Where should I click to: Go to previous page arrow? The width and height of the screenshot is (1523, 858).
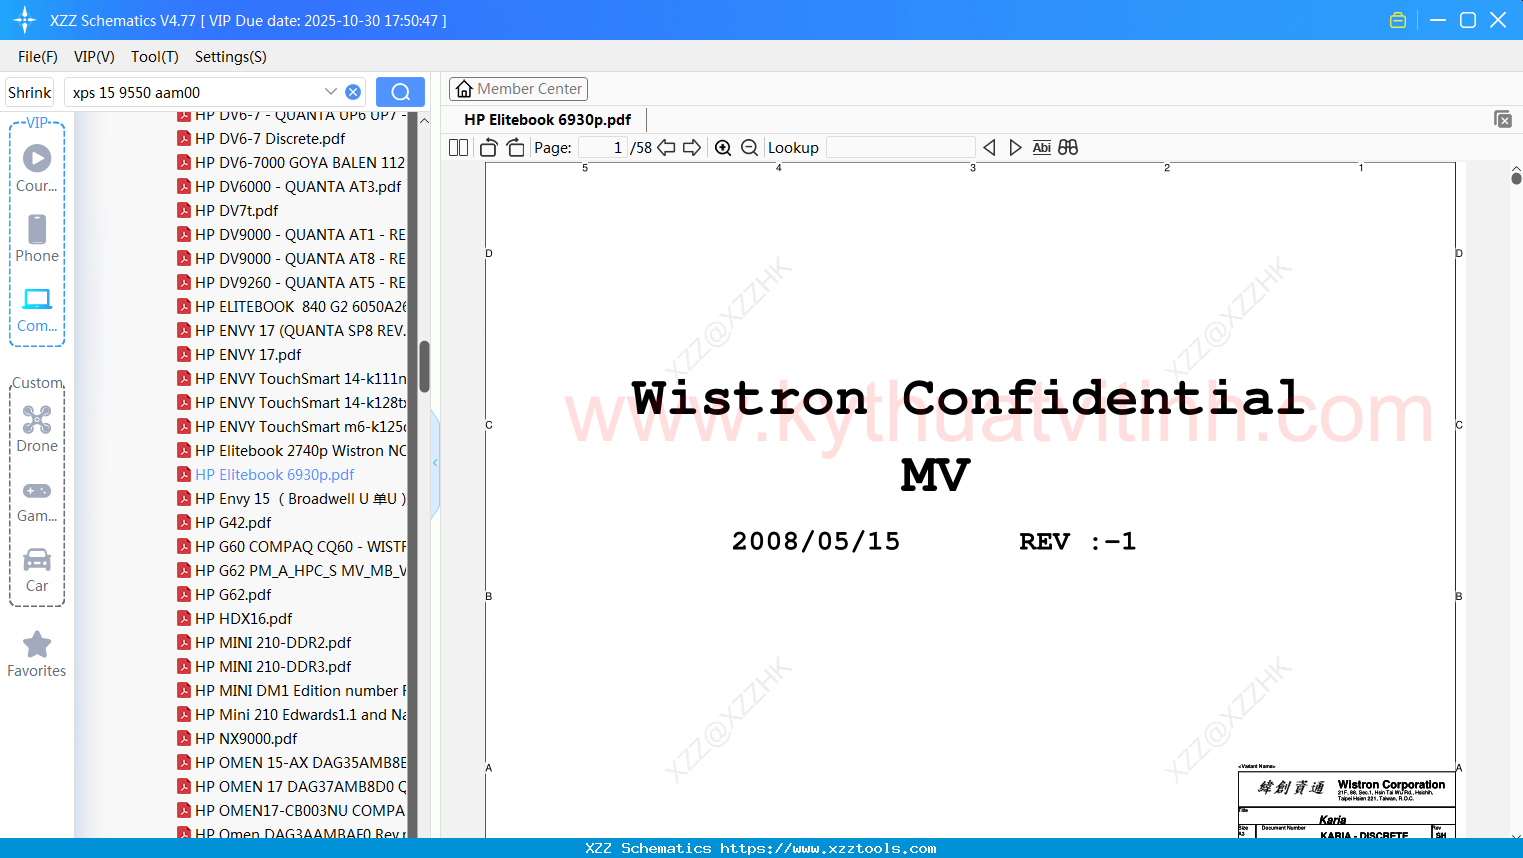[666, 148]
